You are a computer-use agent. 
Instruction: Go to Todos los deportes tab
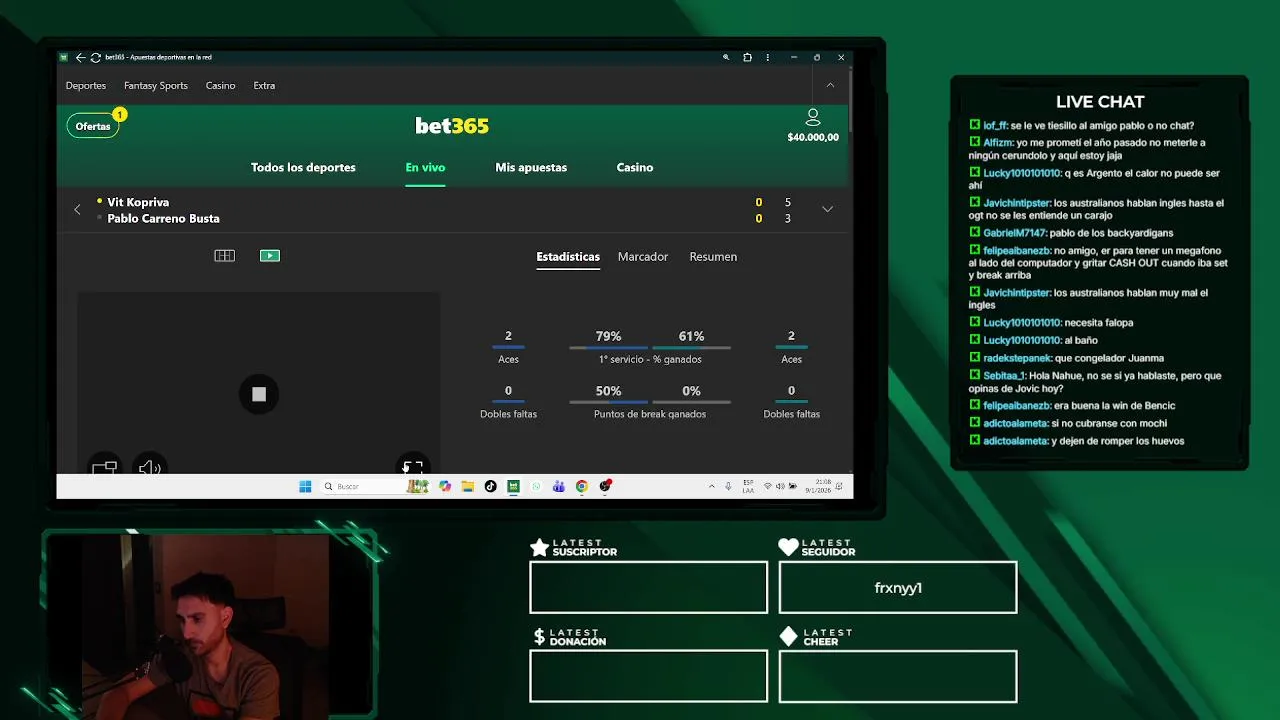pyautogui.click(x=303, y=167)
